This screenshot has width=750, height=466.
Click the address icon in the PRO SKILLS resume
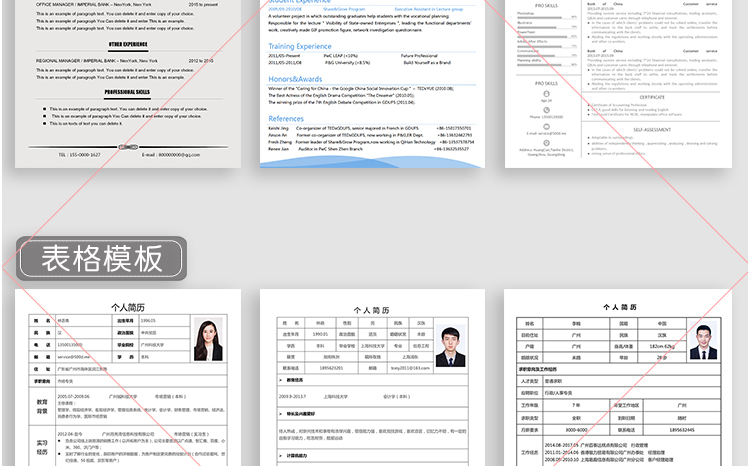(546, 143)
